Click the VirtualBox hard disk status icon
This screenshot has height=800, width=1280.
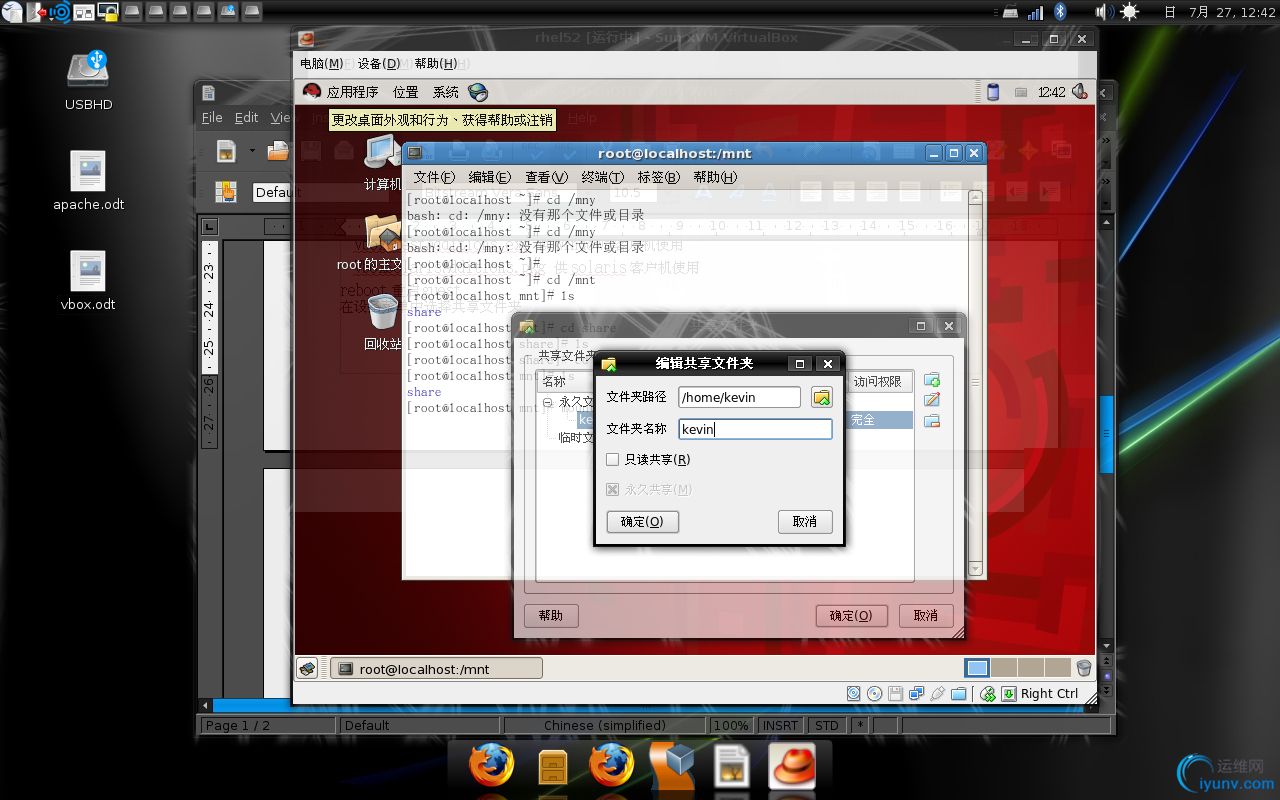(853, 693)
